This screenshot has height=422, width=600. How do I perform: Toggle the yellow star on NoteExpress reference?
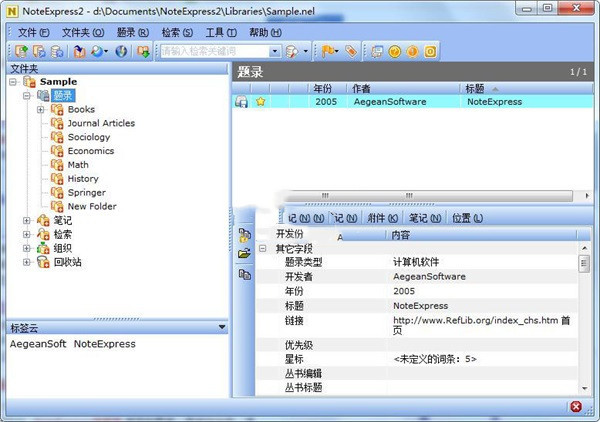coord(261,102)
